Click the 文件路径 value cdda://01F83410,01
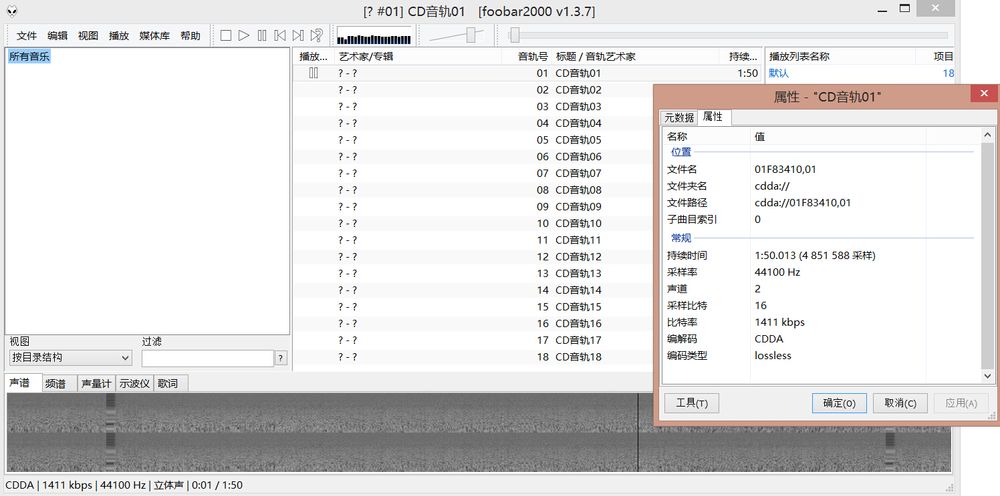 [x=802, y=203]
